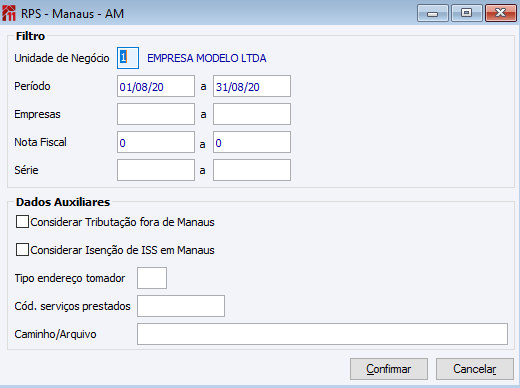
Task: Maximize the RPS - Manaus window
Action: pyautogui.click(x=466, y=13)
